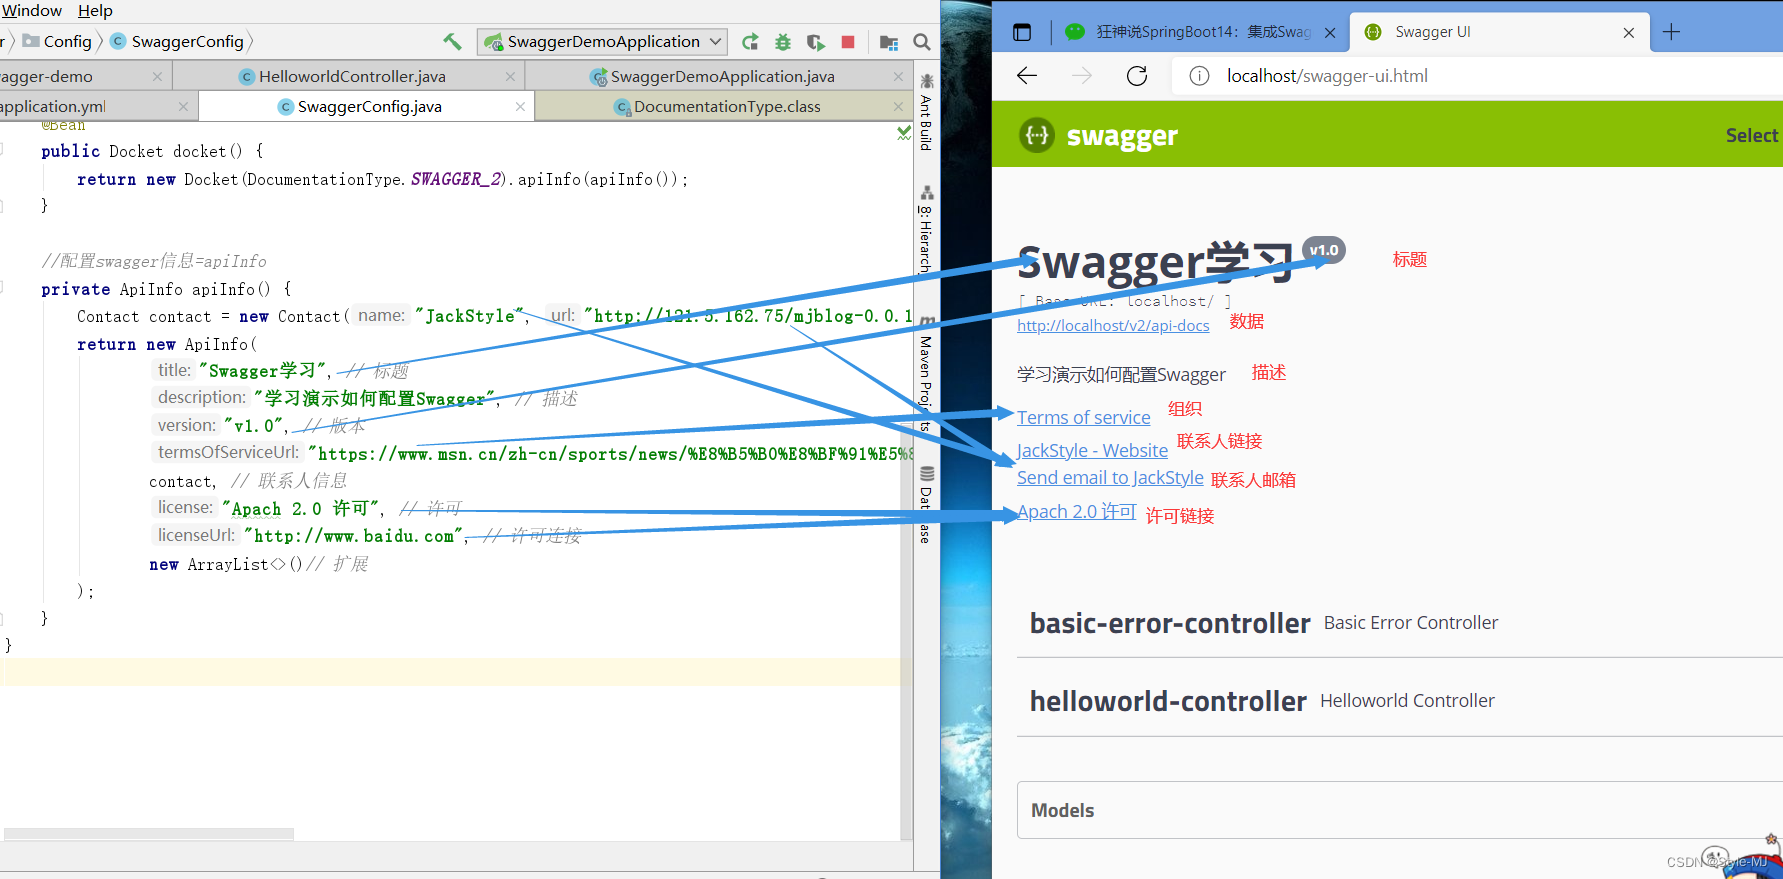Click the 学习演示如何配置Swagger description text
Image resolution: width=1783 pixels, height=879 pixels.
[x=1121, y=375]
